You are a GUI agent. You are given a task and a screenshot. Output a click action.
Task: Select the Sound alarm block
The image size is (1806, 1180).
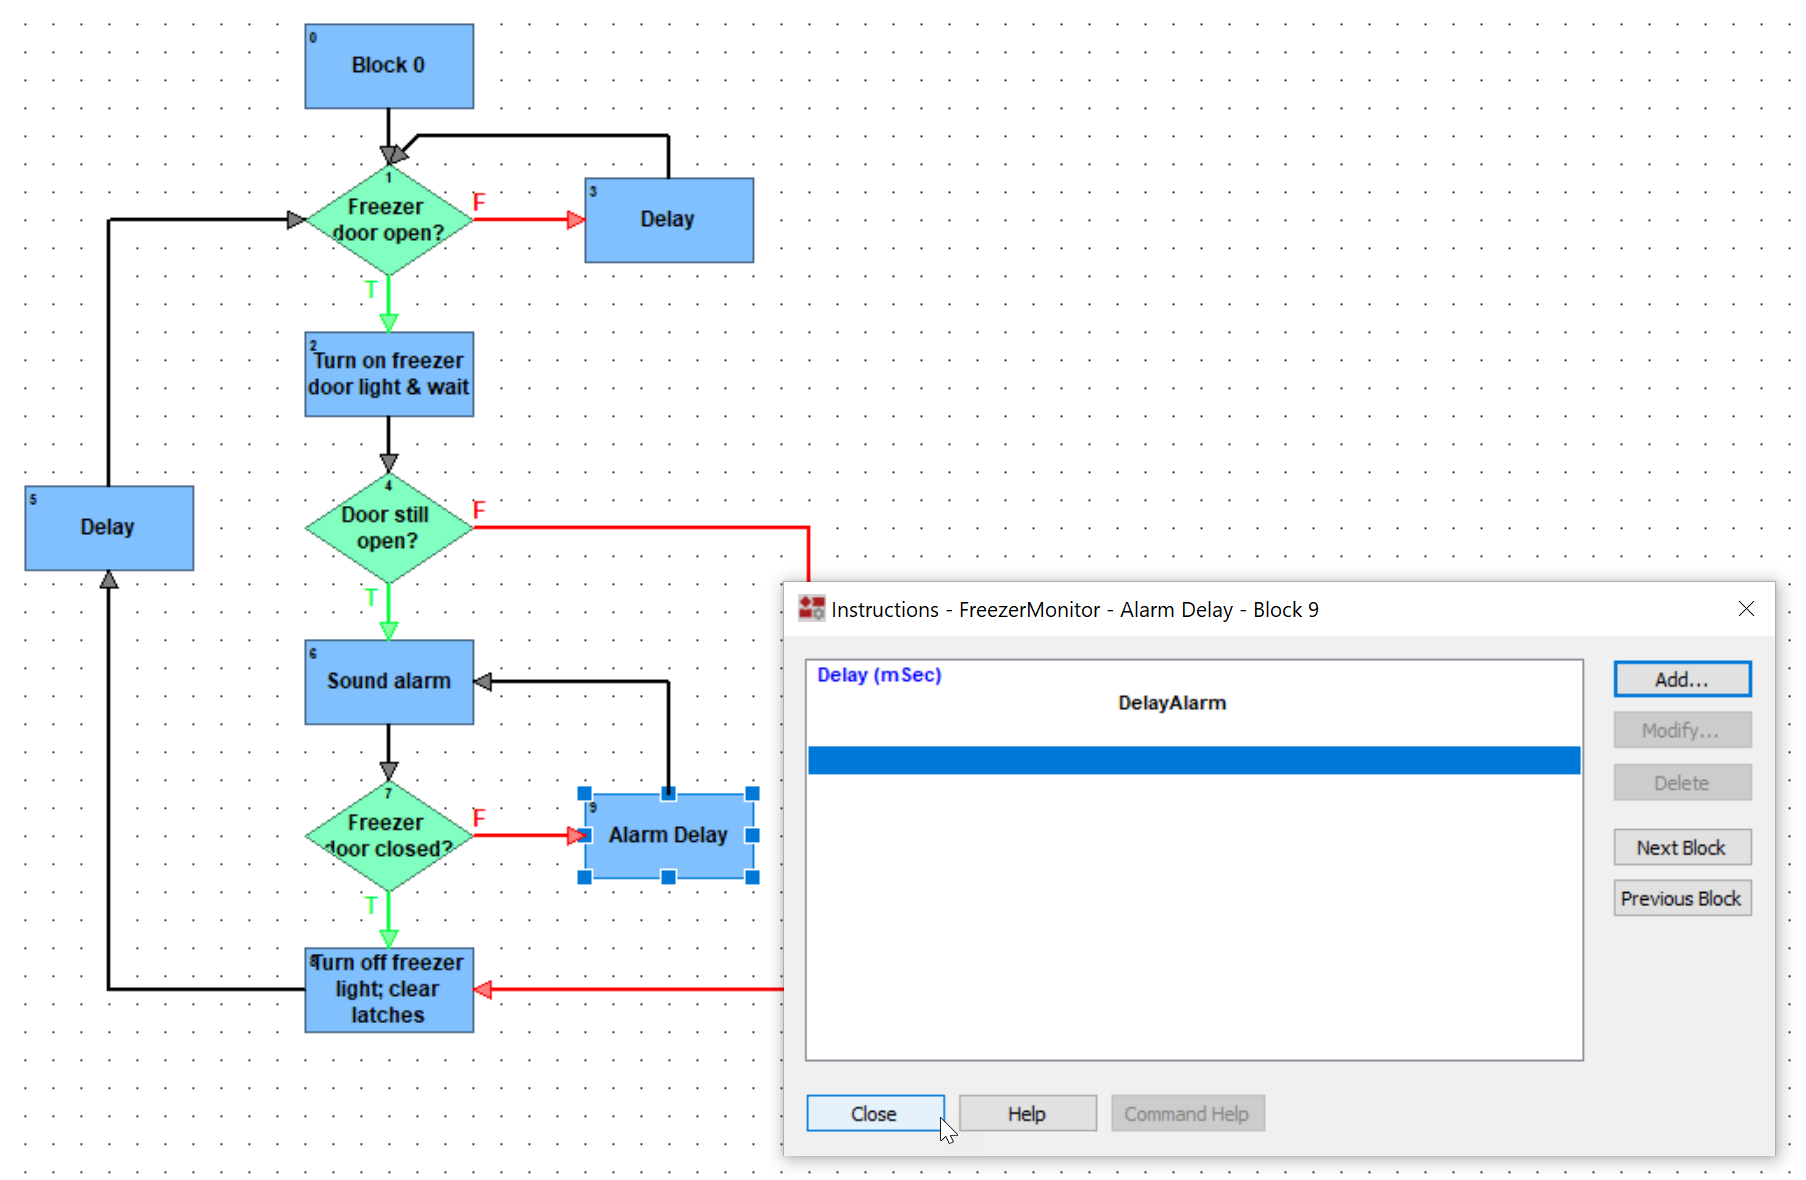[388, 681]
